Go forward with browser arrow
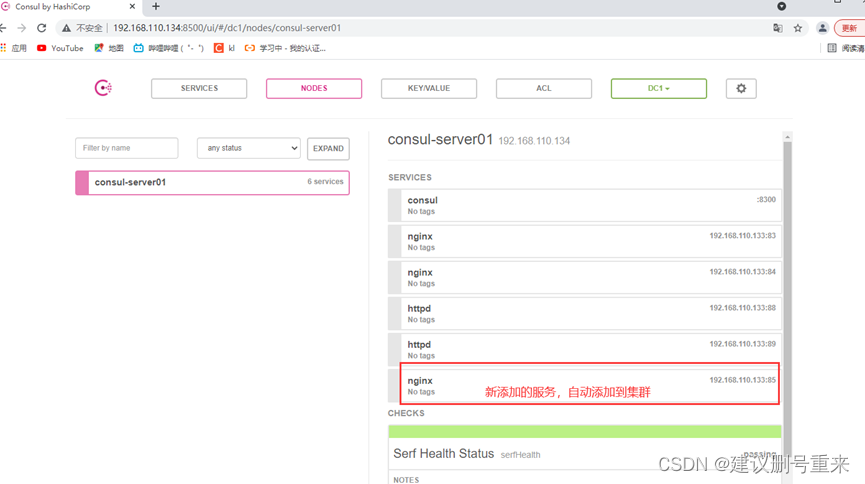Image resolution: width=865 pixels, height=484 pixels. (22, 28)
